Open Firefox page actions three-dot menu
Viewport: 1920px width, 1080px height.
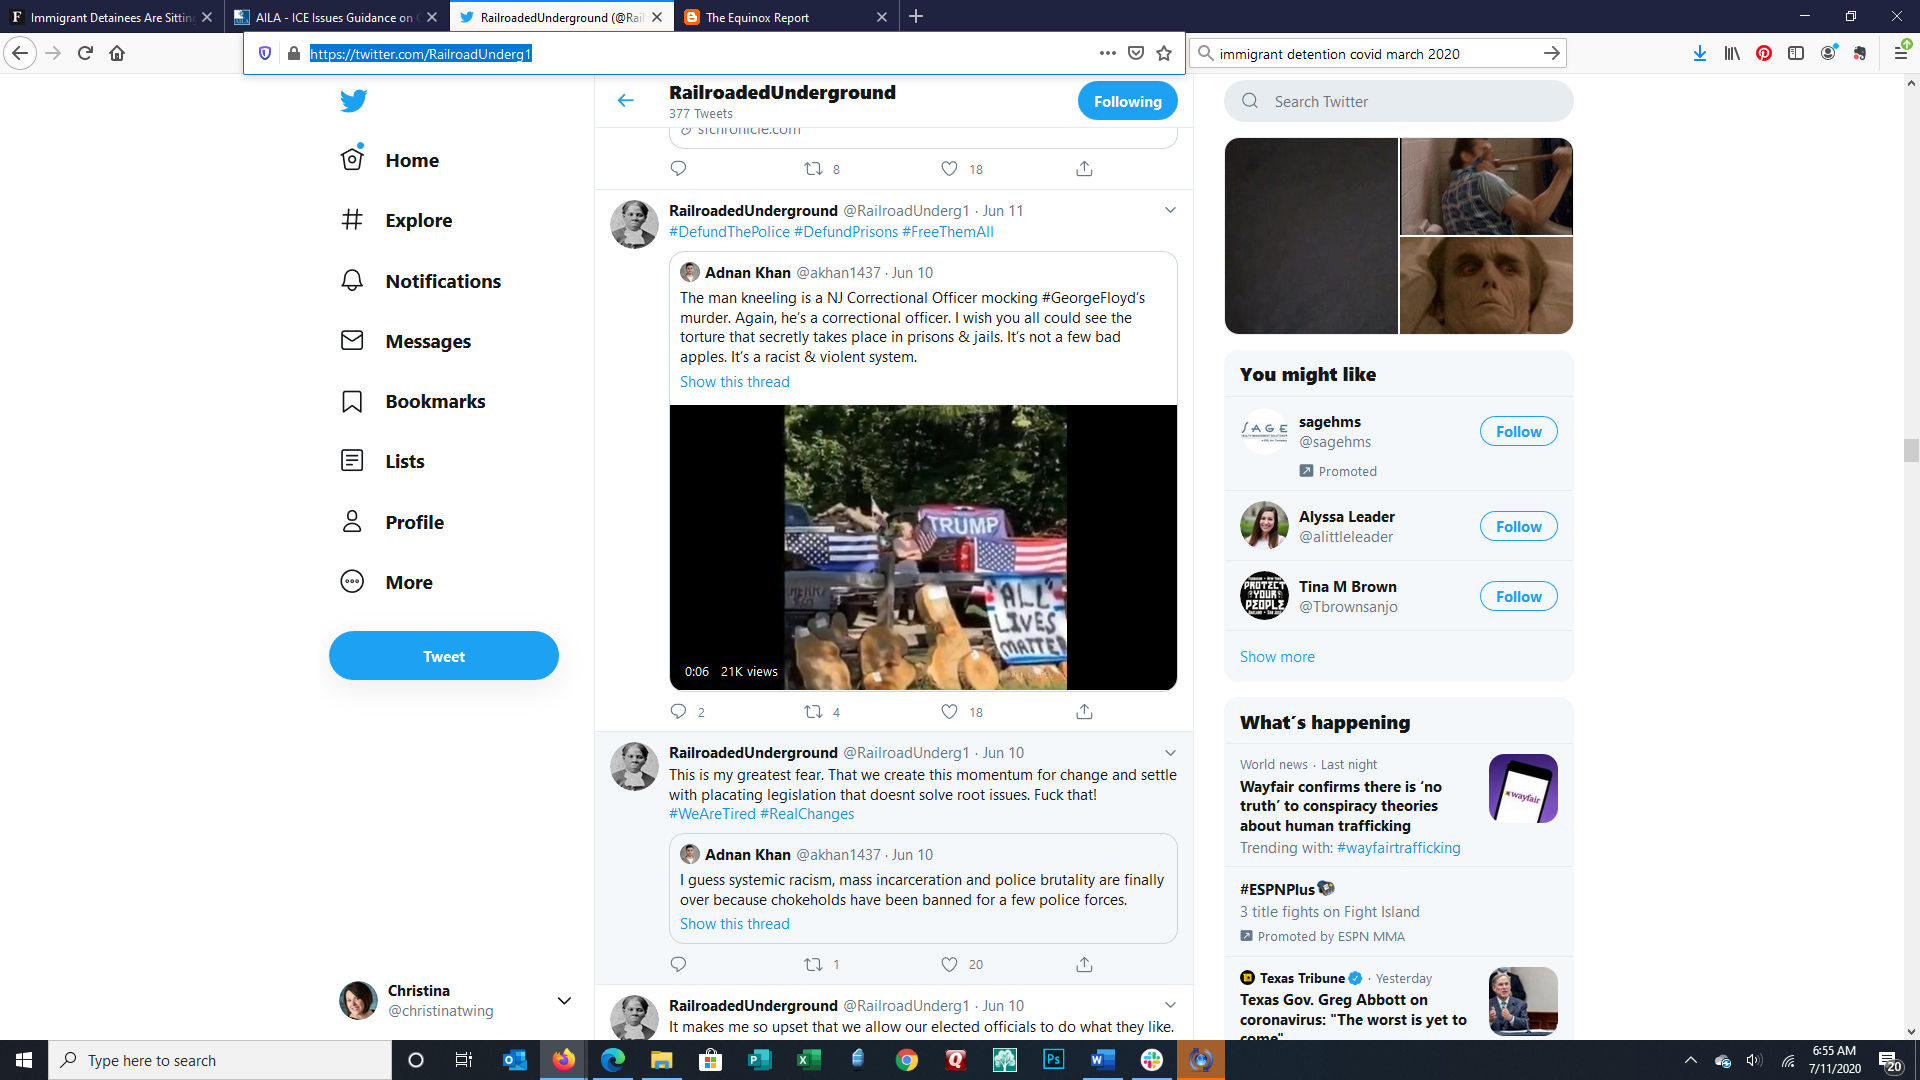(1107, 53)
